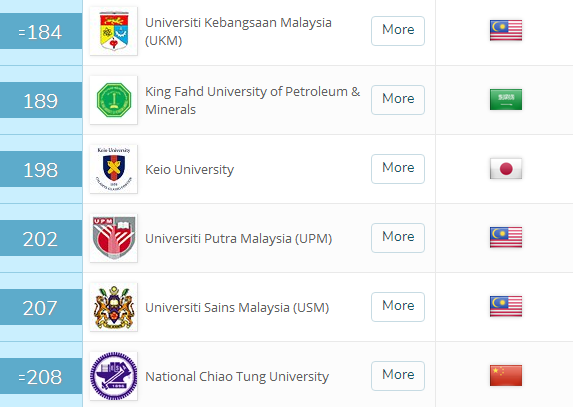Click the Keio University shield logo

(114, 169)
